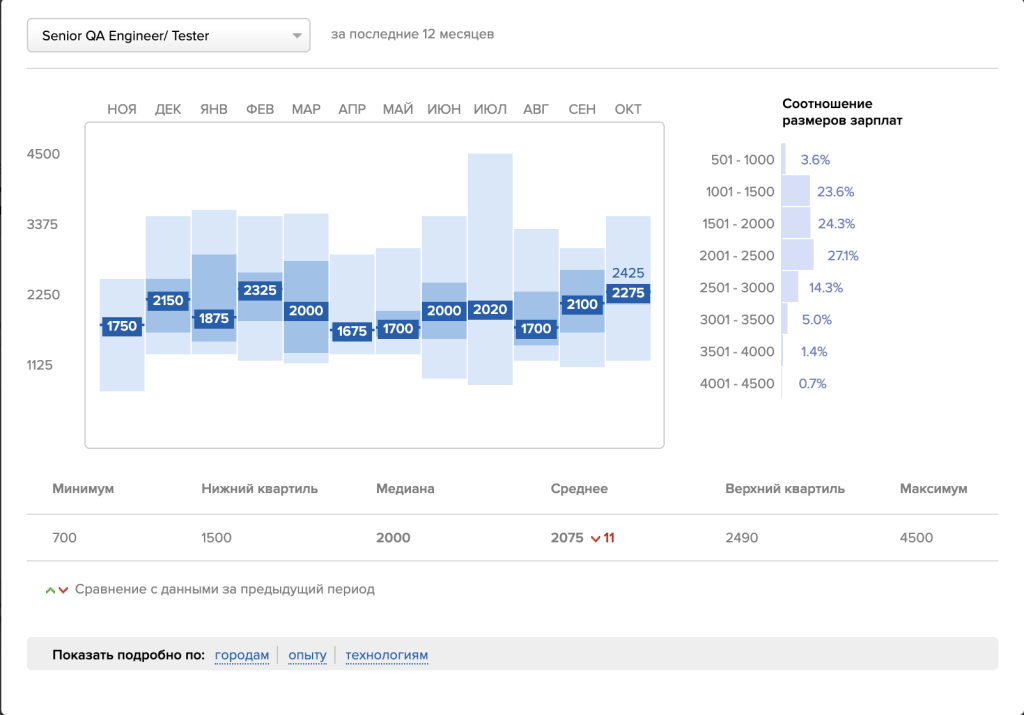
Task: Click the ОКТ median label 2275
Action: click(628, 293)
